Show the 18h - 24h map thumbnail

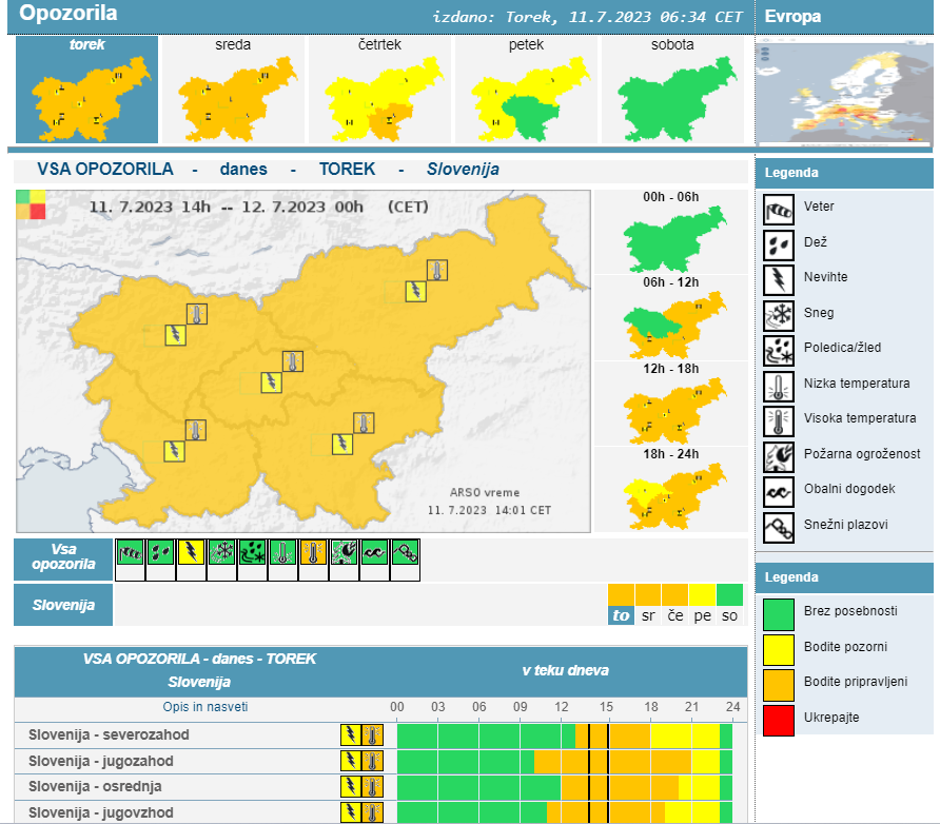[x=672, y=496]
